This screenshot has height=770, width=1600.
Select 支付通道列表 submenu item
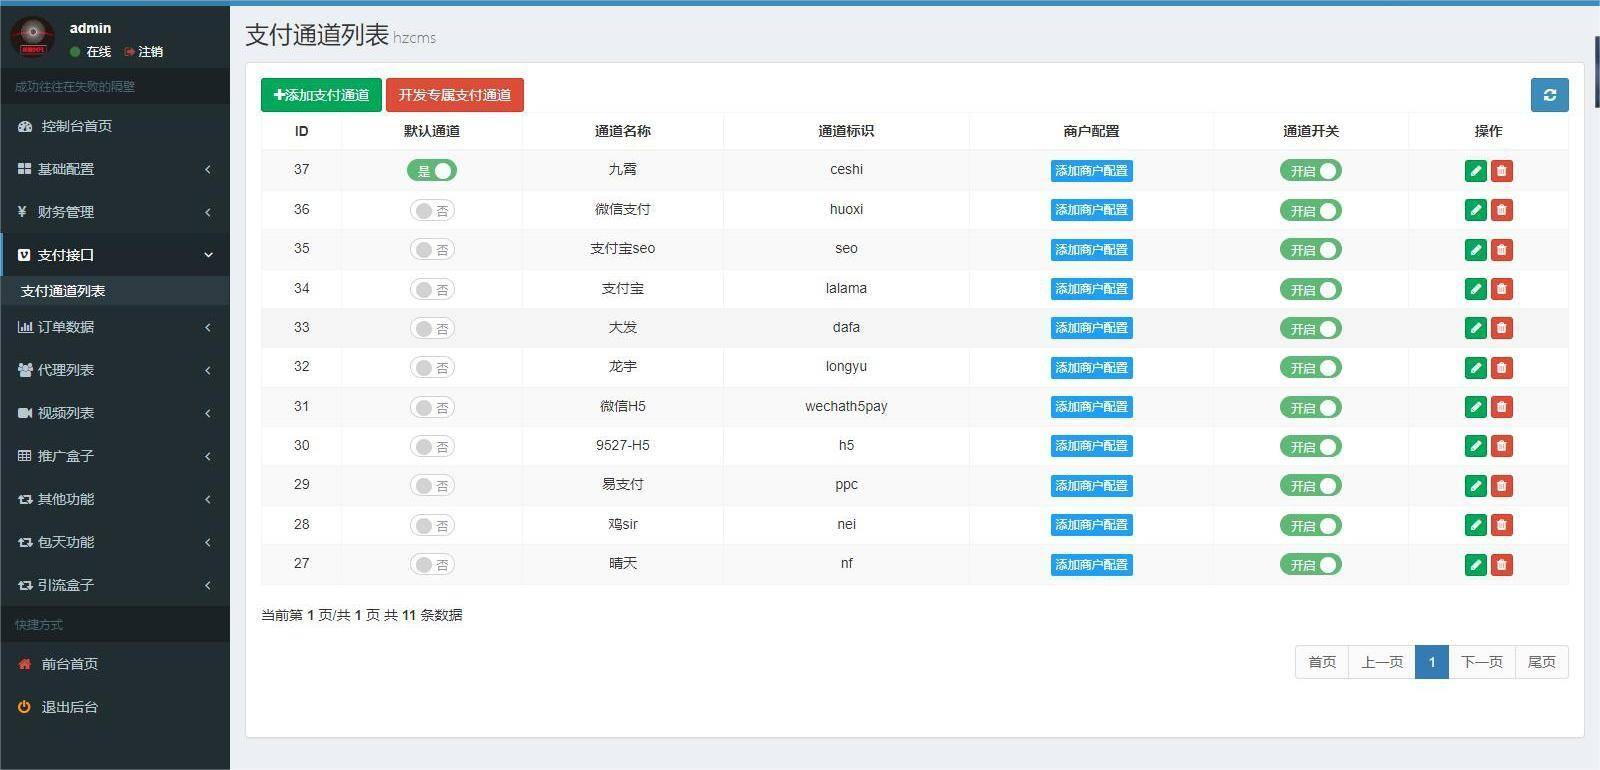[115, 291]
